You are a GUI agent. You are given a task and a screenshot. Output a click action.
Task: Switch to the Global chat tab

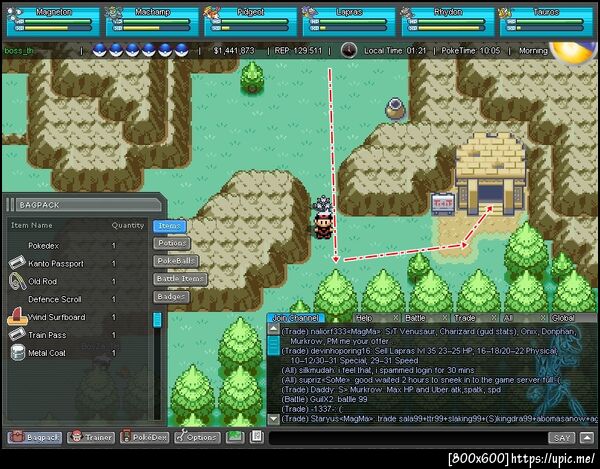click(563, 318)
